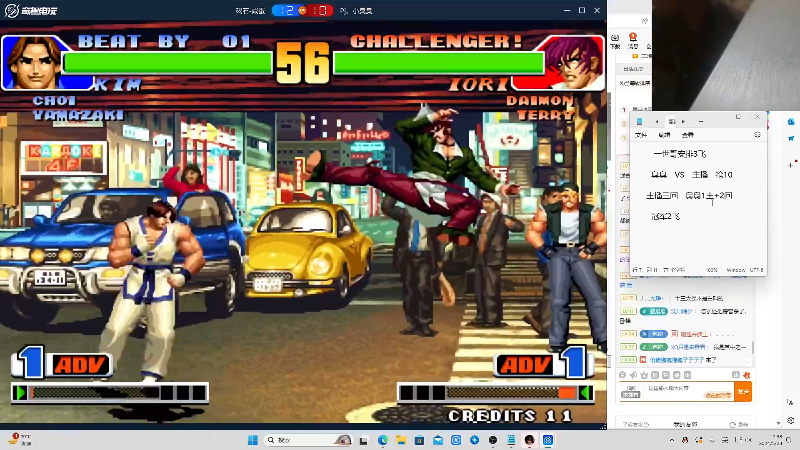The width and height of the screenshot is (800, 450).
Task: Select the current Notepad document tab
Action: click(x=672, y=121)
